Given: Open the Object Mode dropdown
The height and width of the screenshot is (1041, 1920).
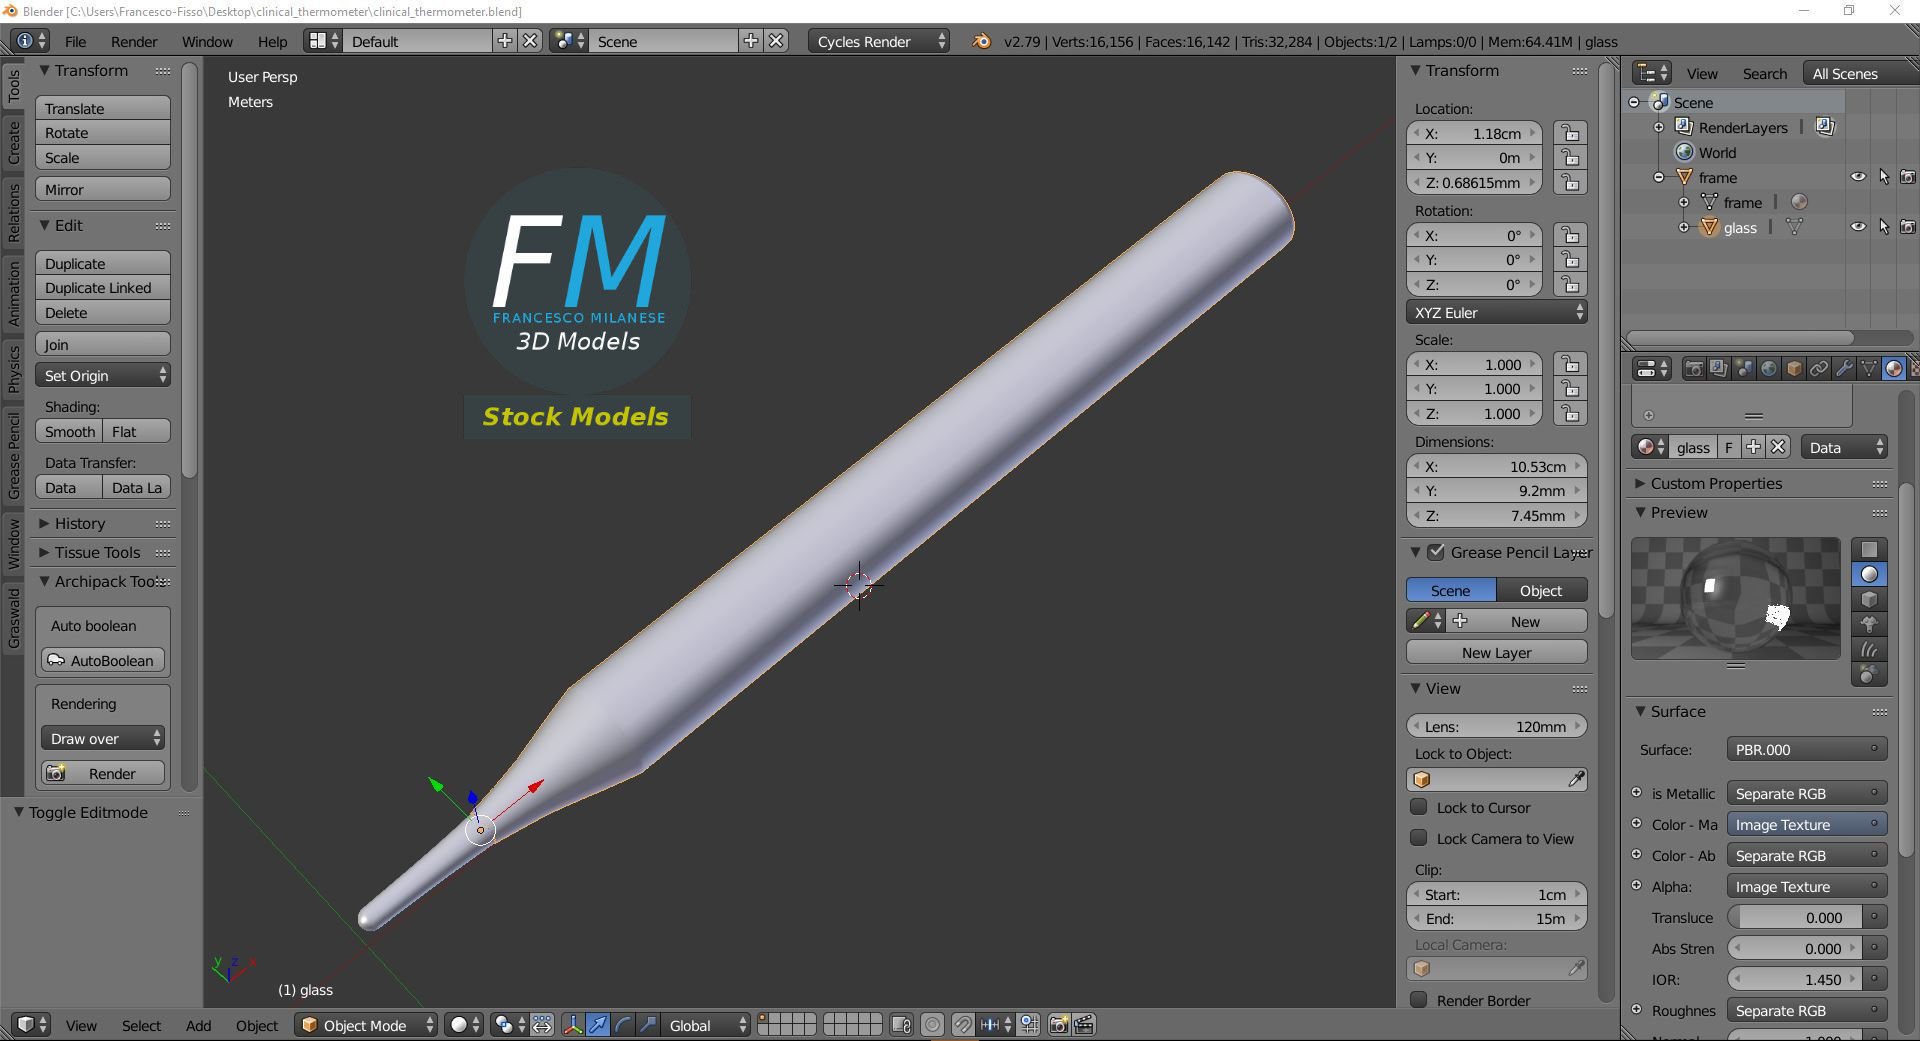Looking at the screenshot, I should 367,1025.
